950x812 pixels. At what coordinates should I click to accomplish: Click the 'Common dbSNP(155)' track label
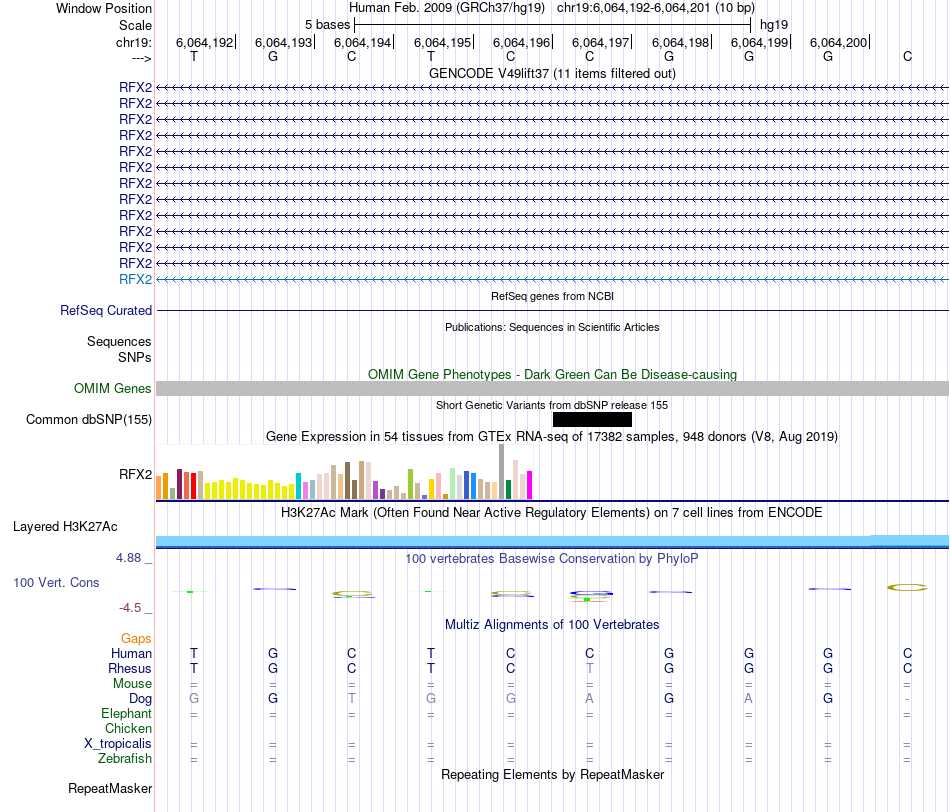pos(88,419)
